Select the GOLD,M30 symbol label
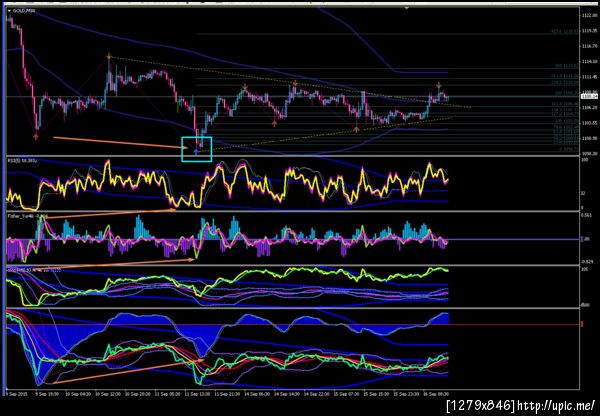 click(24, 11)
